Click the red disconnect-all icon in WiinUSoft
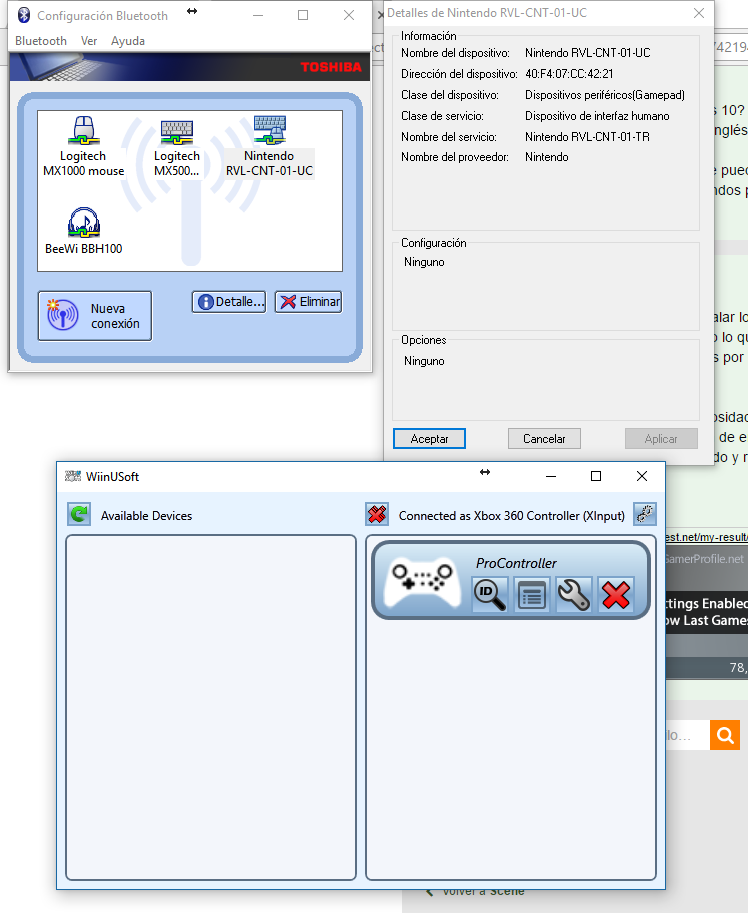This screenshot has height=913, width=748. 377,514
